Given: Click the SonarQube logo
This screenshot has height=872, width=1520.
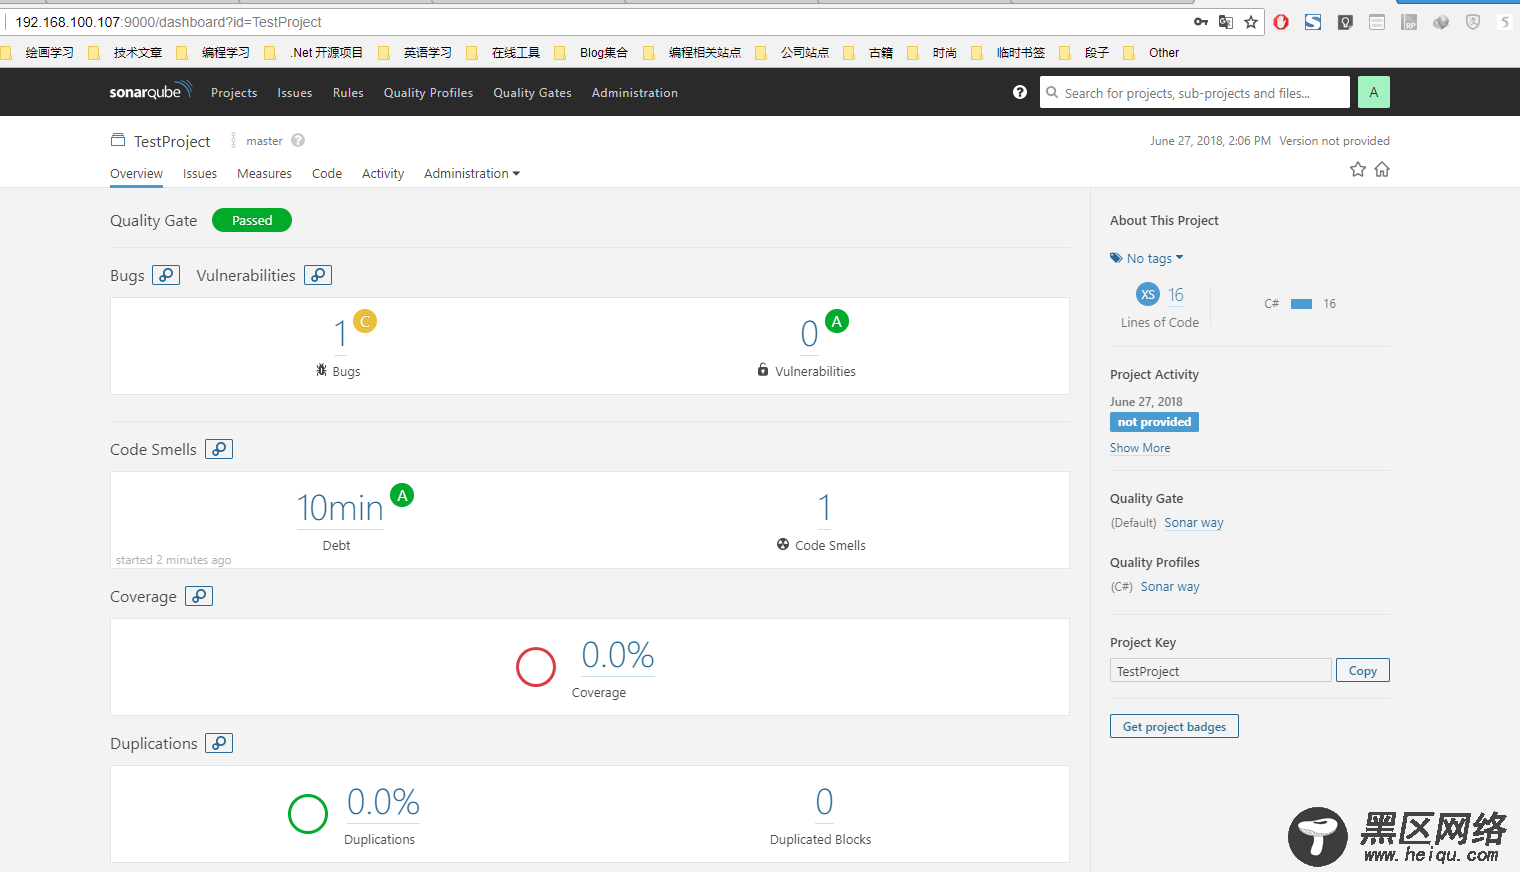Looking at the screenshot, I should pyautogui.click(x=150, y=91).
